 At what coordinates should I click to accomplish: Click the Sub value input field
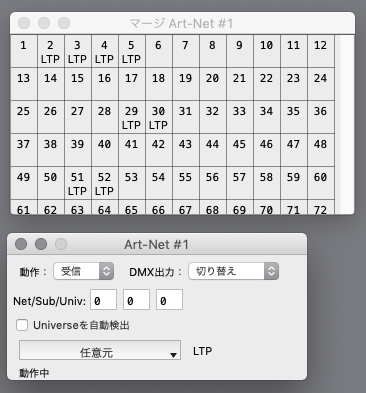click(136, 300)
